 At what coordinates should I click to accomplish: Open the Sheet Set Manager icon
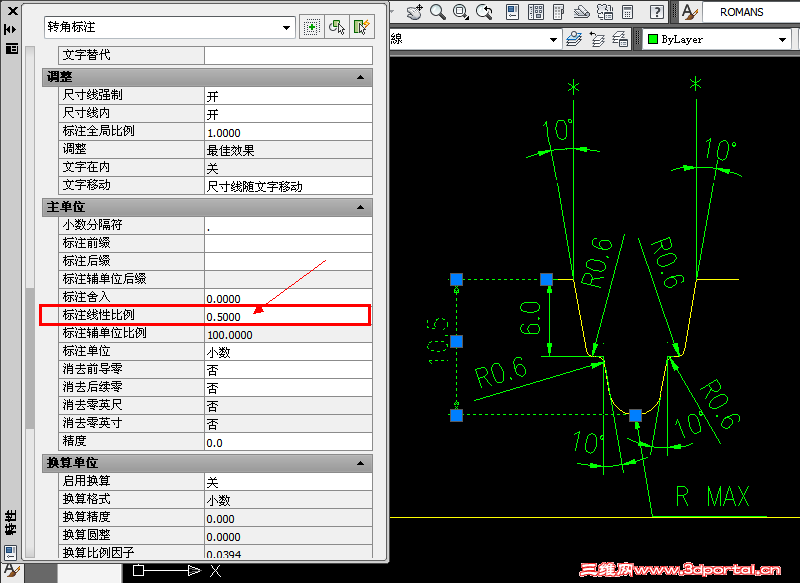click(582, 12)
